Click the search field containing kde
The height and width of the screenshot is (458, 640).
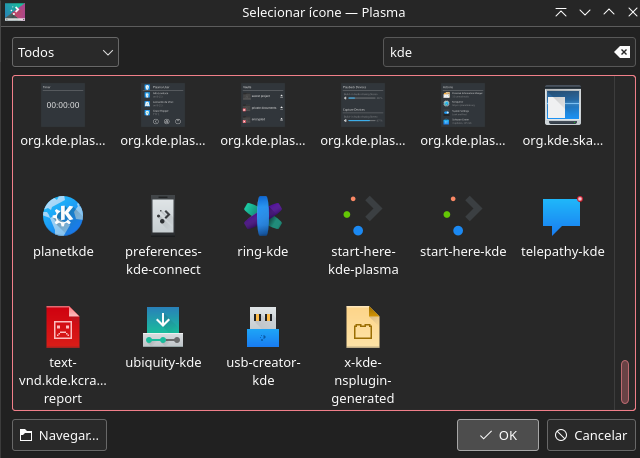pos(495,52)
